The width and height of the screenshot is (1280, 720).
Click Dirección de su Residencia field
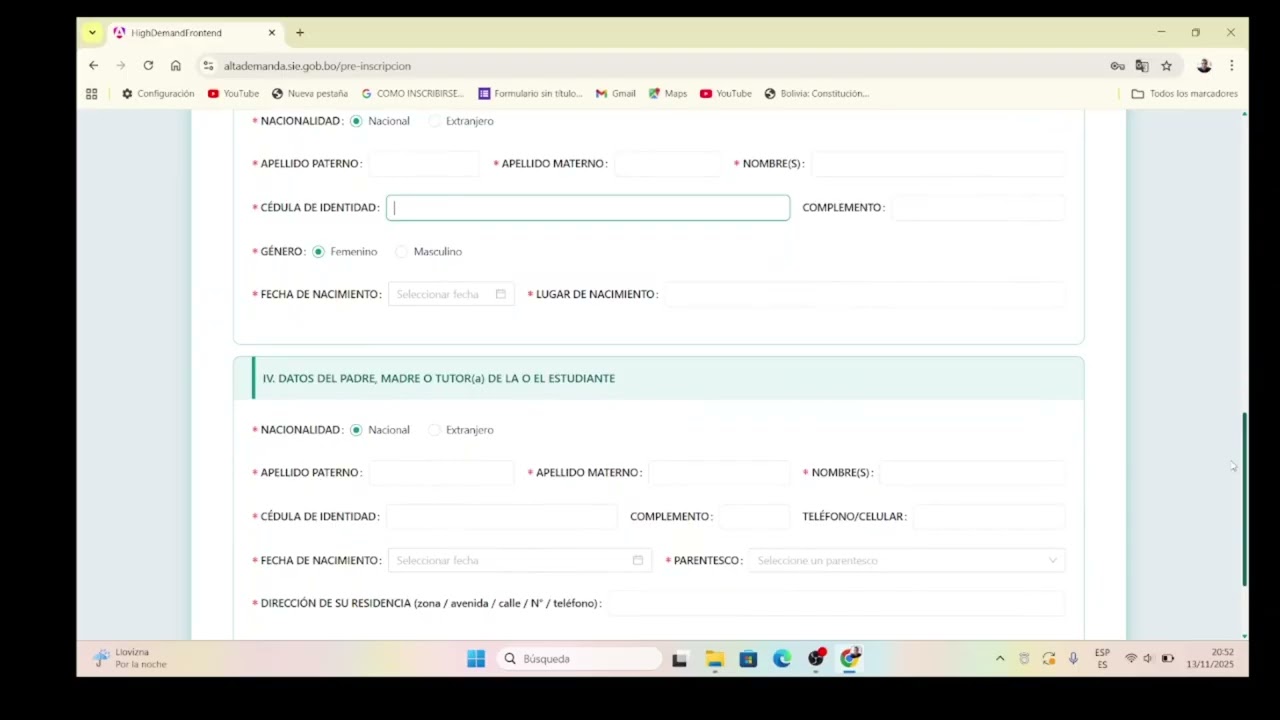(836, 604)
